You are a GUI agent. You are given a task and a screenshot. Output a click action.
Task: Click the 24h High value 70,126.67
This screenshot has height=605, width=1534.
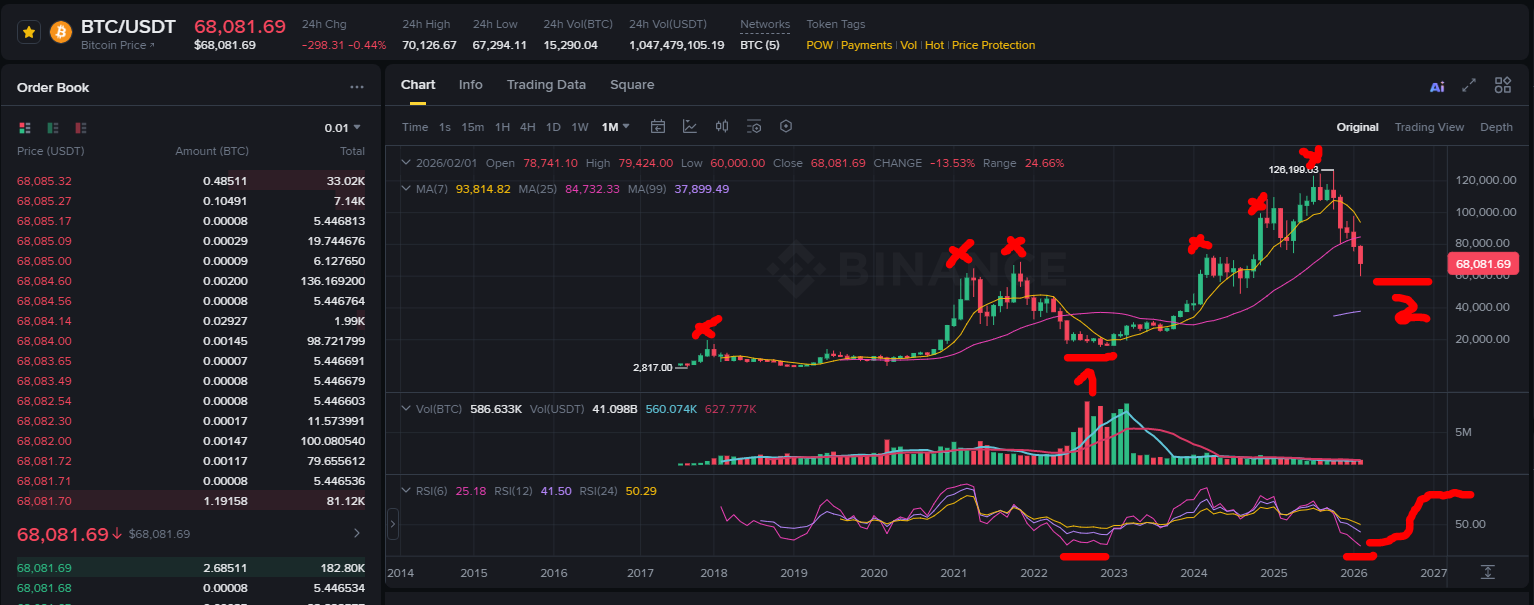tap(429, 45)
